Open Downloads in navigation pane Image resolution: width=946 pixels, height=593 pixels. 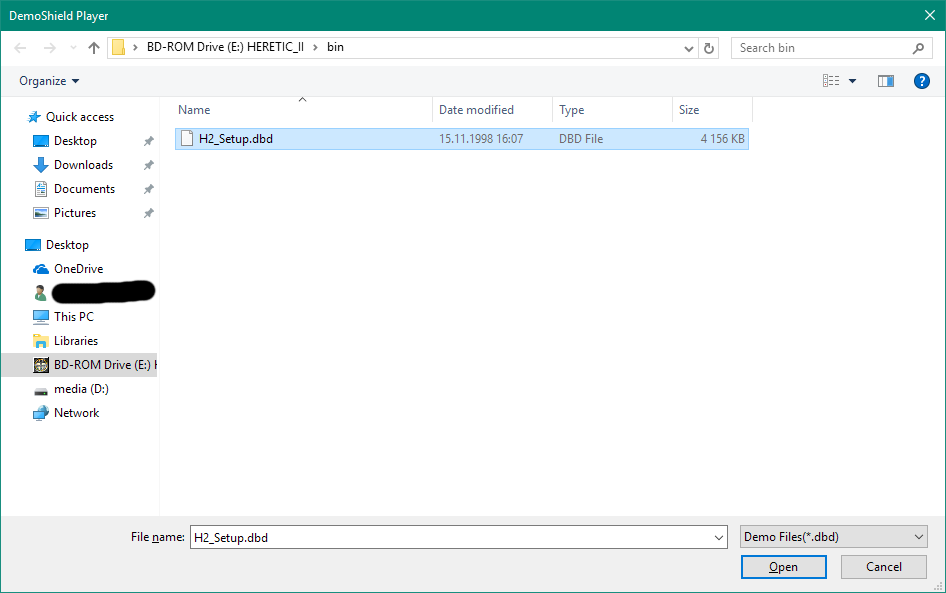(83, 165)
